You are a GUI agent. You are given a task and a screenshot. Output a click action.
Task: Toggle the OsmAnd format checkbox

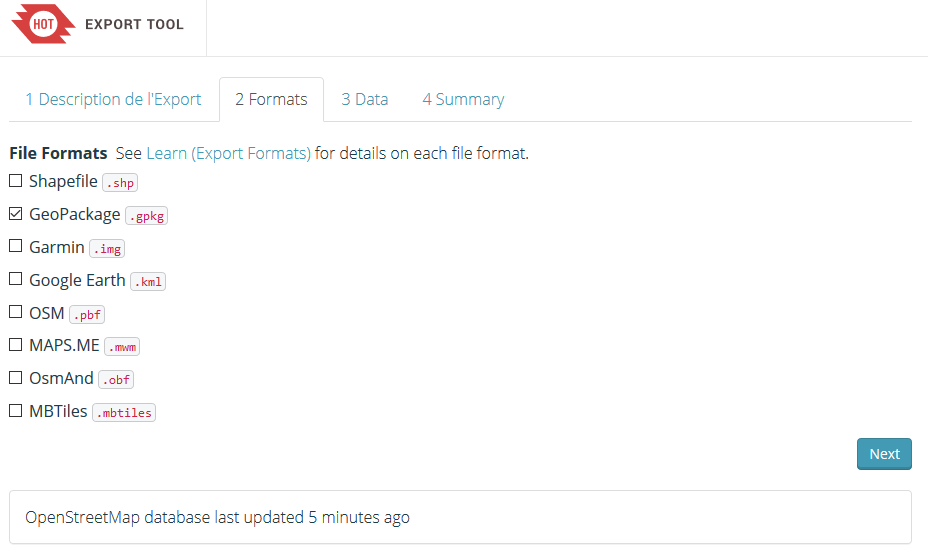point(16,378)
